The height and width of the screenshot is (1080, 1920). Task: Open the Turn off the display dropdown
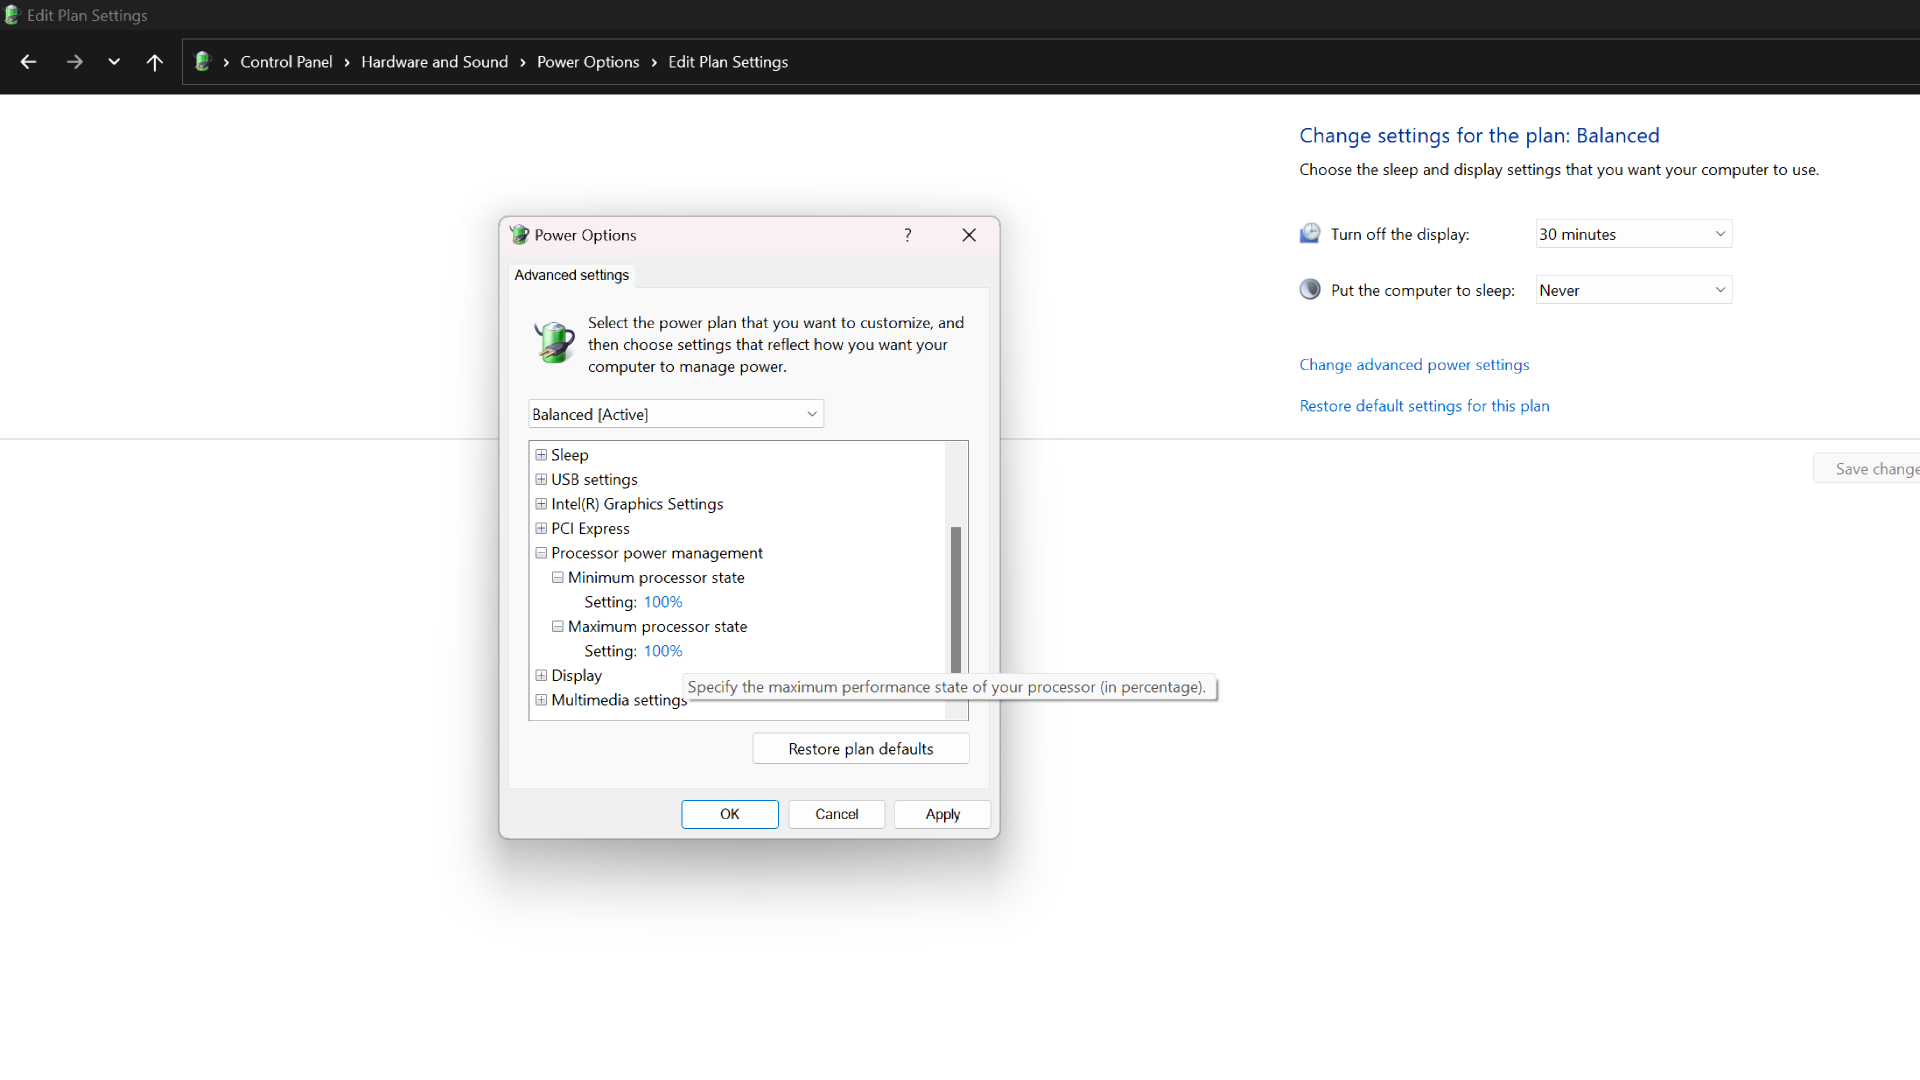(1633, 234)
